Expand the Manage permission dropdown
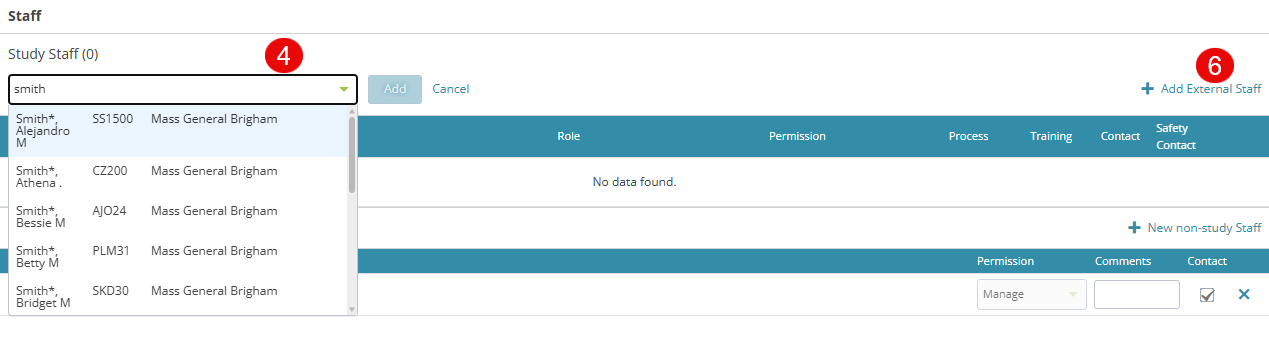Screen dimensions: 1269x364 [1031, 294]
